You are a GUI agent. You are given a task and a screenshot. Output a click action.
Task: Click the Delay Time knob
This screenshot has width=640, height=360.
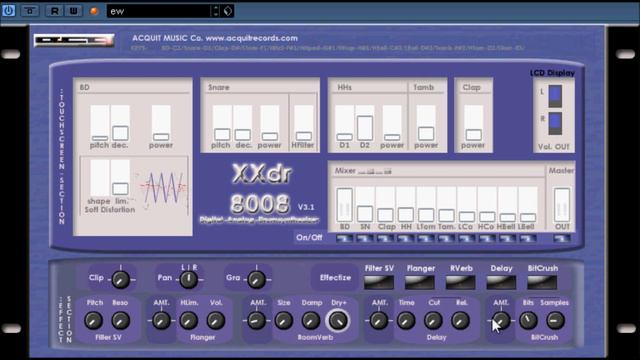point(406,321)
